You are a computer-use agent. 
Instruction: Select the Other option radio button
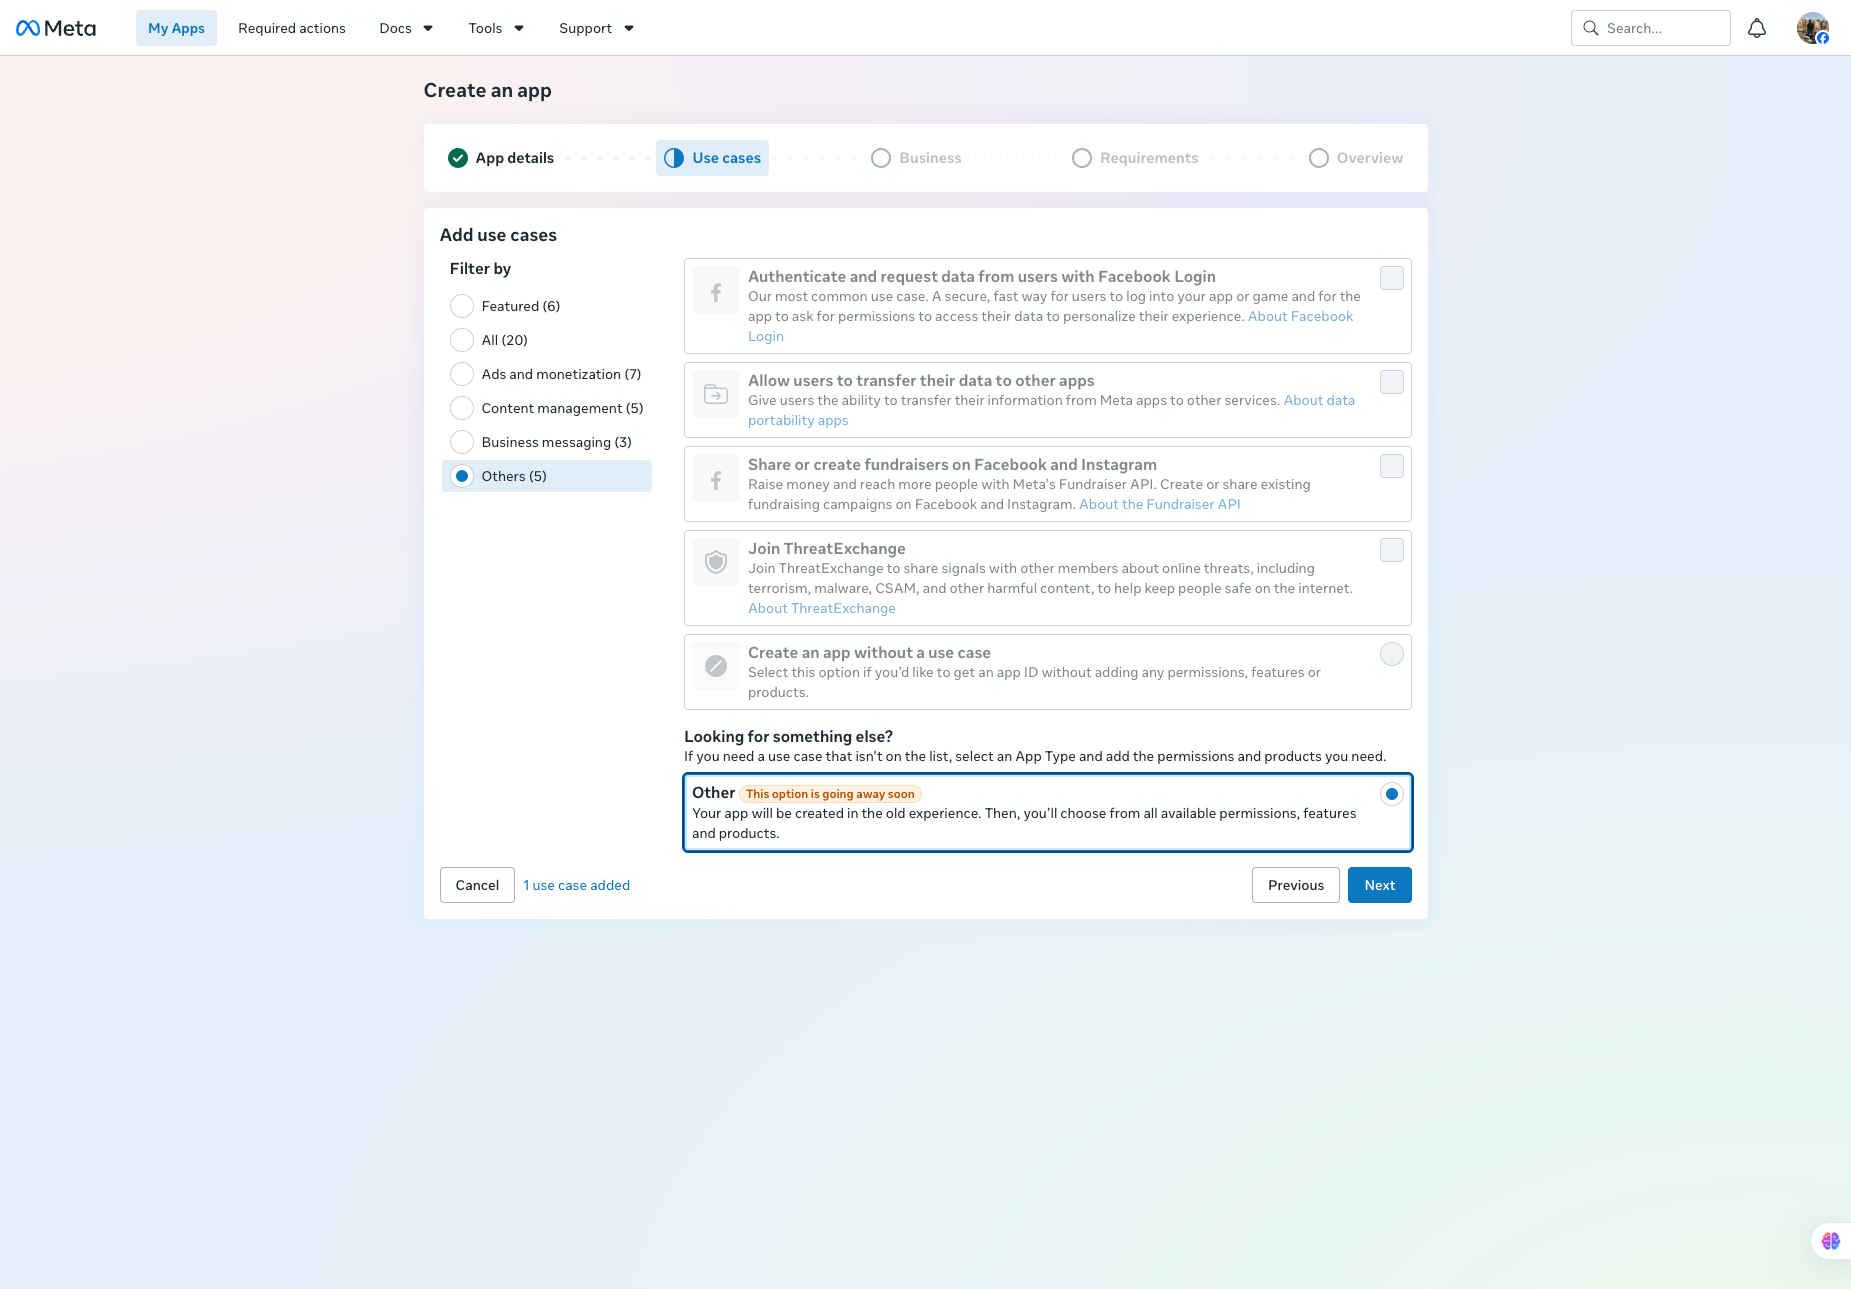[1392, 794]
